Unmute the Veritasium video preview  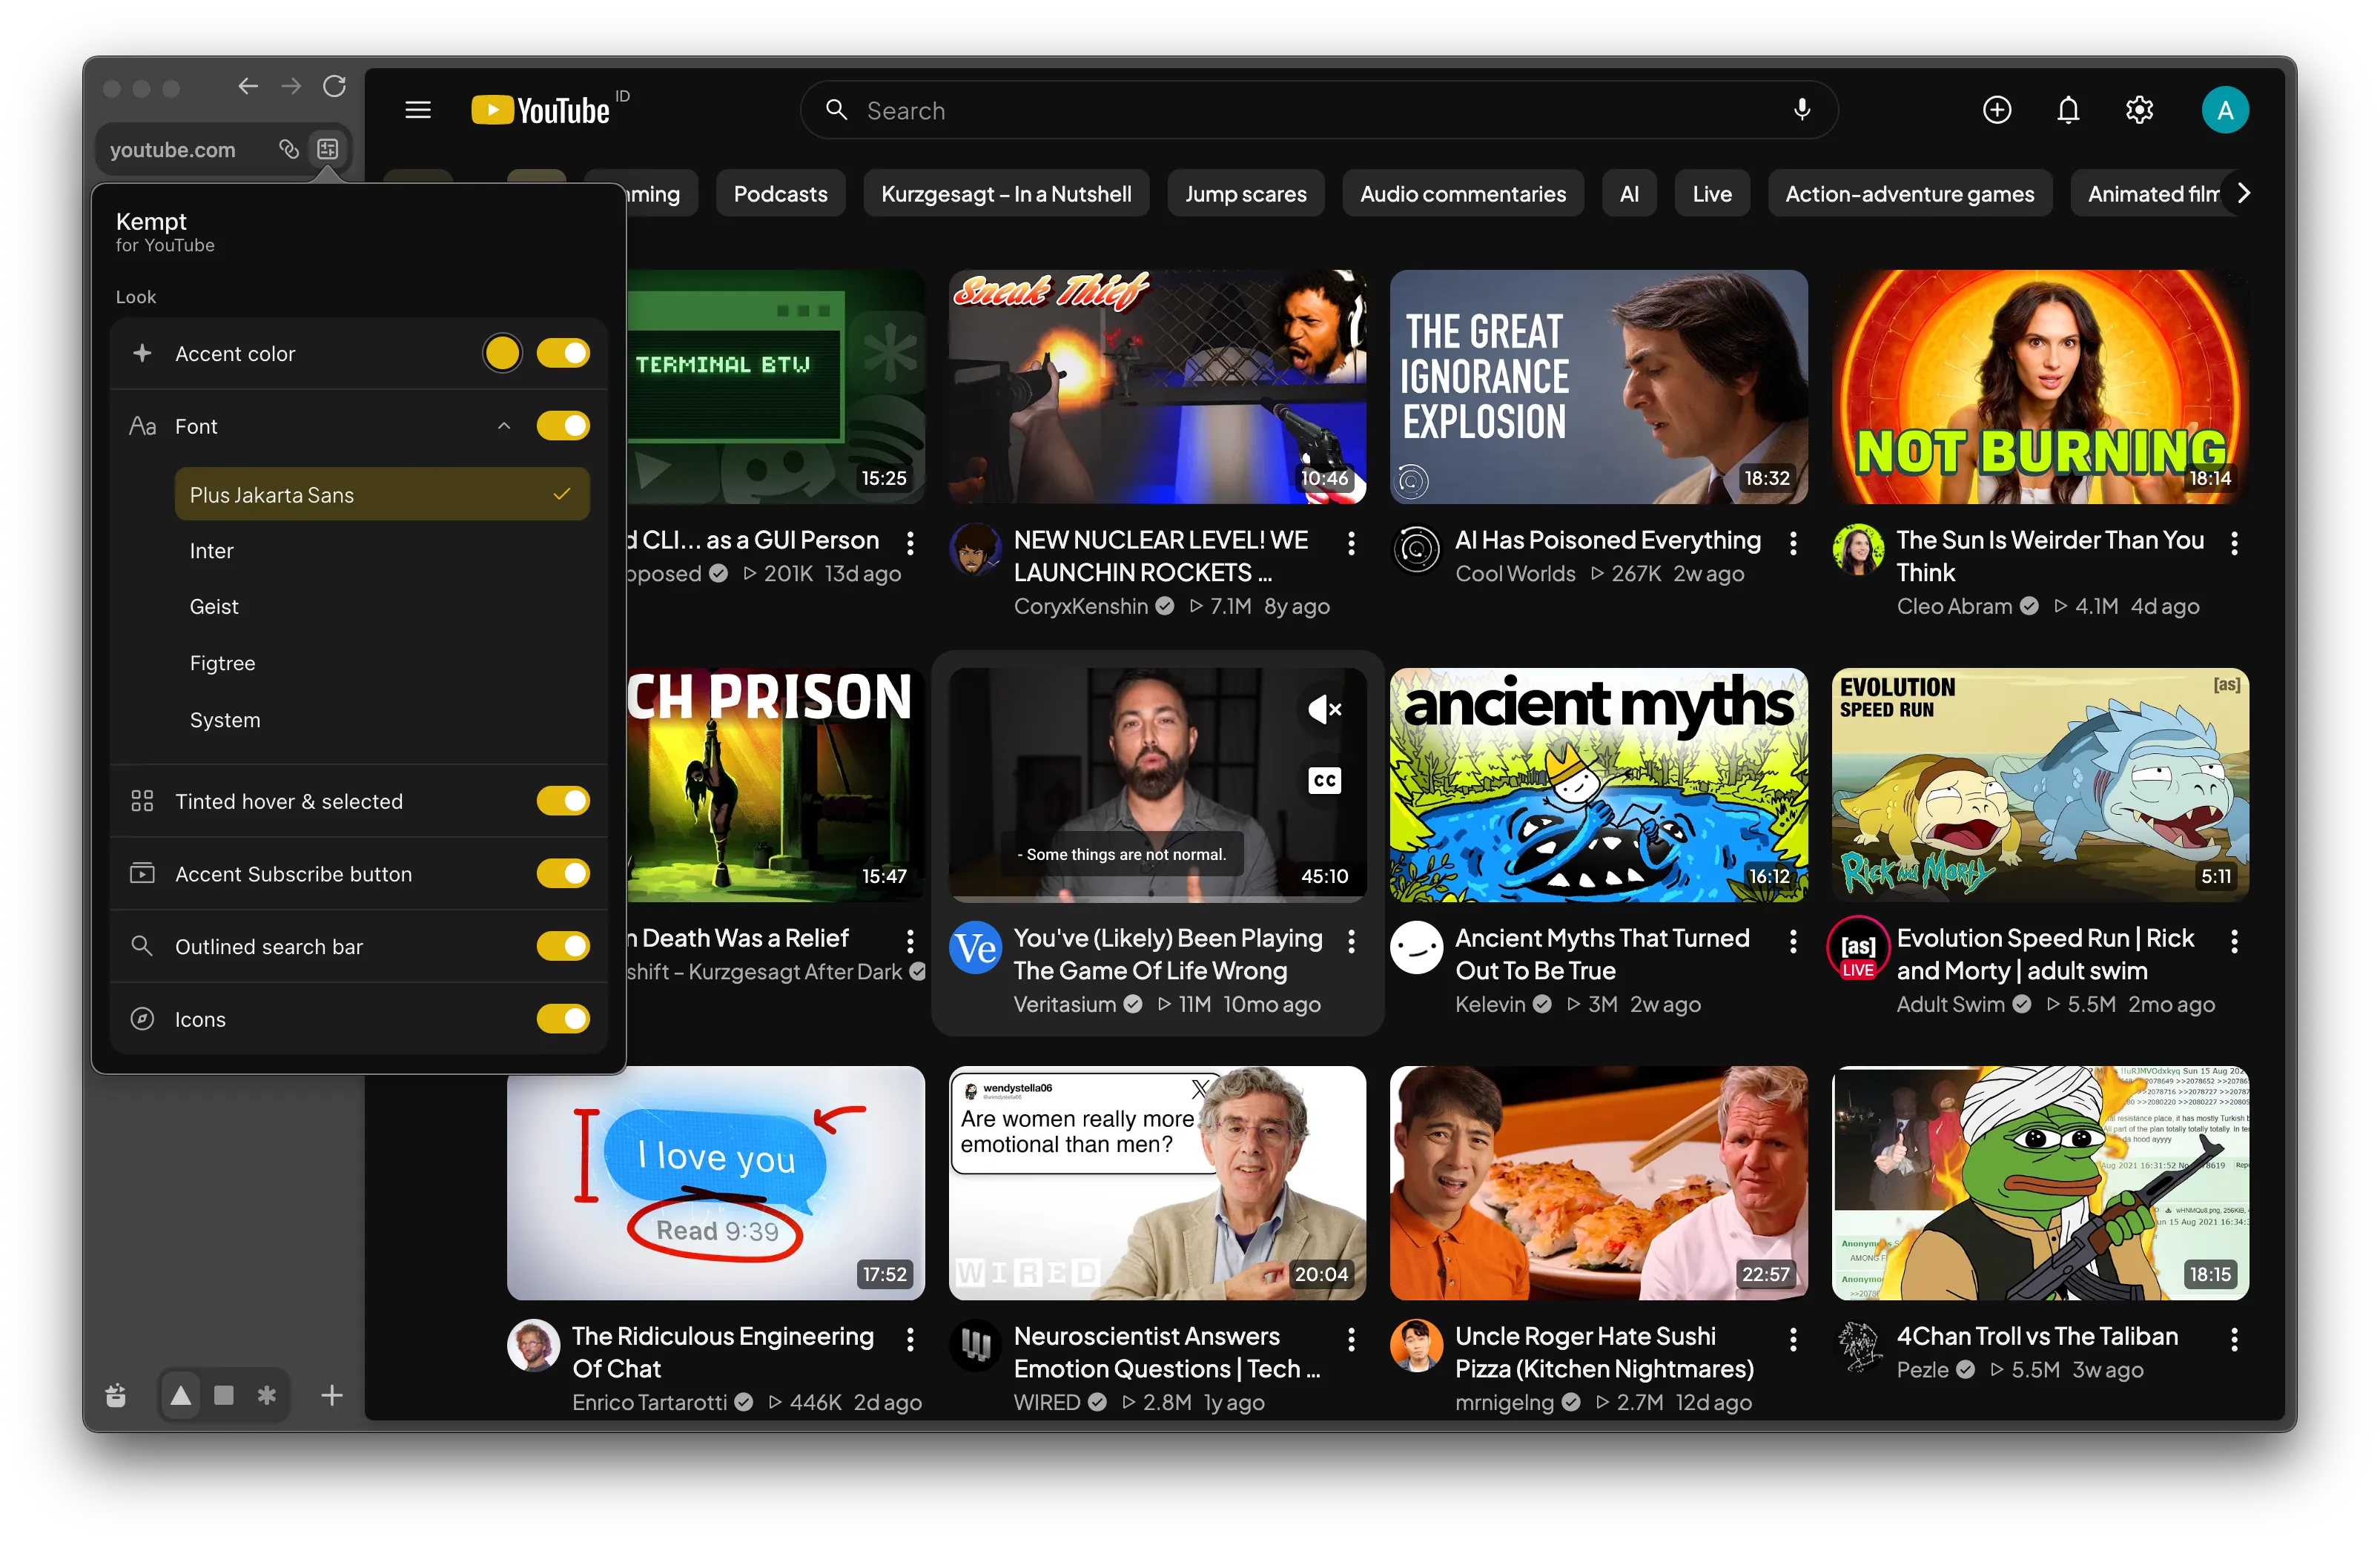(1325, 709)
